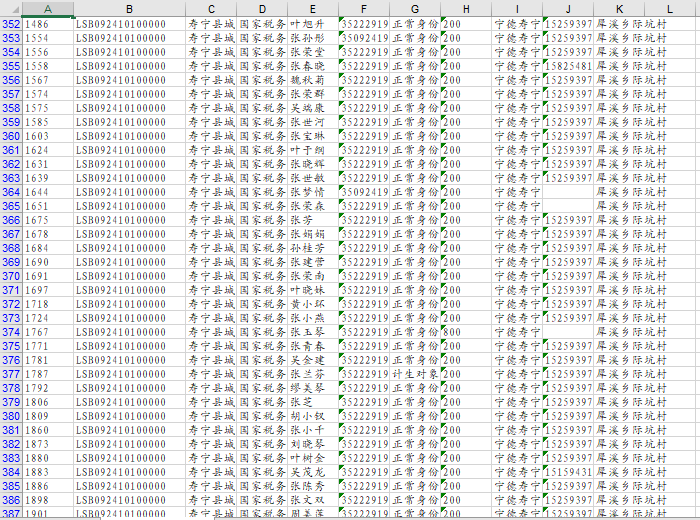700x520 pixels.
Task: Select column E header
Action: click(313, 9)
